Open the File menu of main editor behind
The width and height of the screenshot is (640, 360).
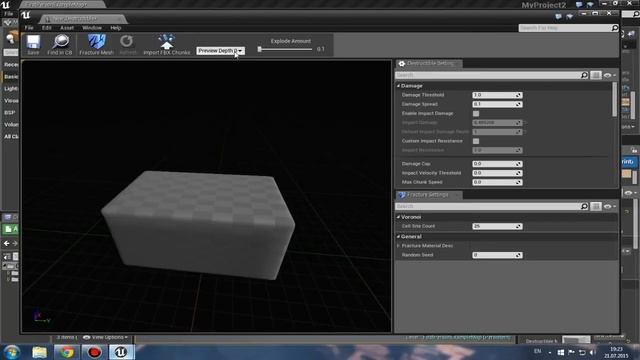pyautogui.click(x=8, y=13)
